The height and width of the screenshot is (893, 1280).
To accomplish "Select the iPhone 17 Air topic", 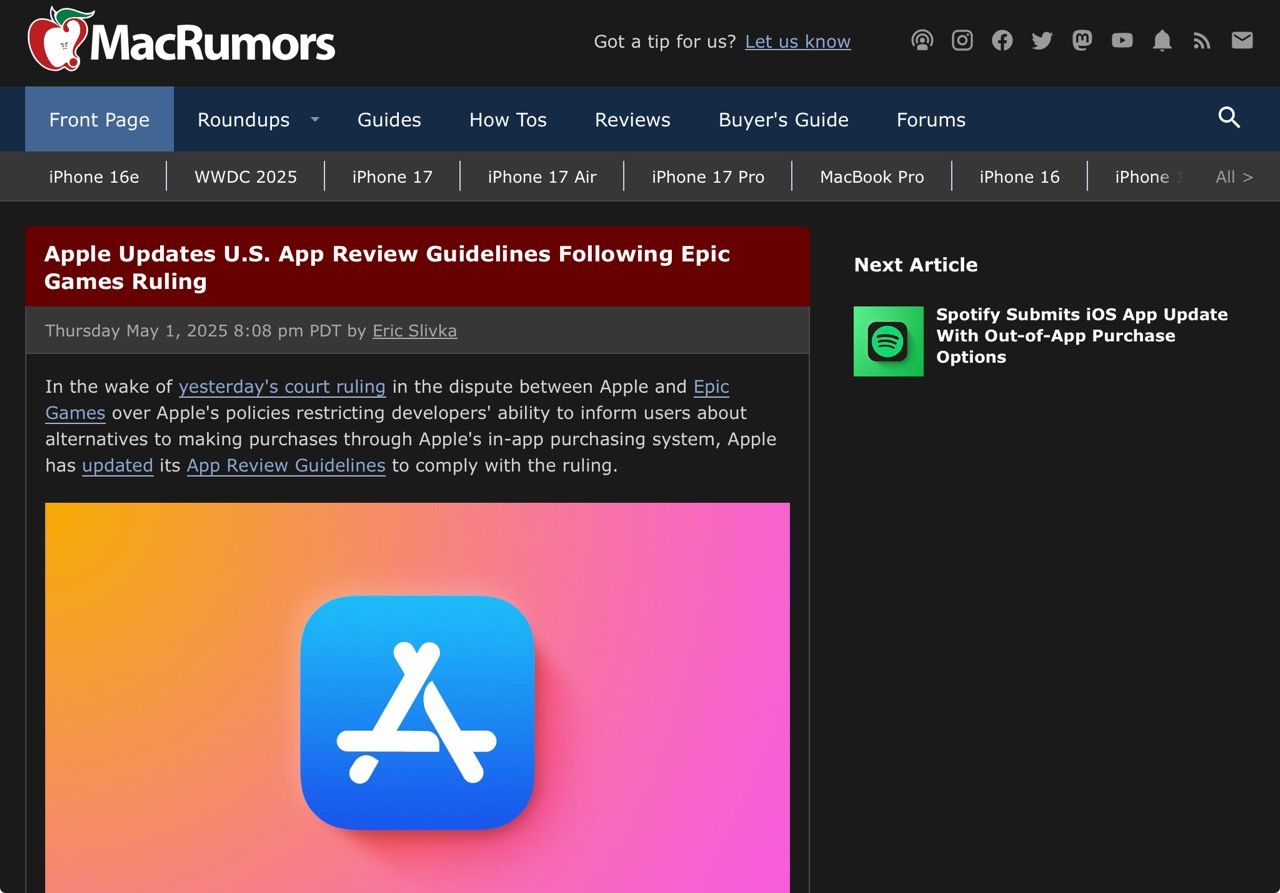I will [542, 177].
